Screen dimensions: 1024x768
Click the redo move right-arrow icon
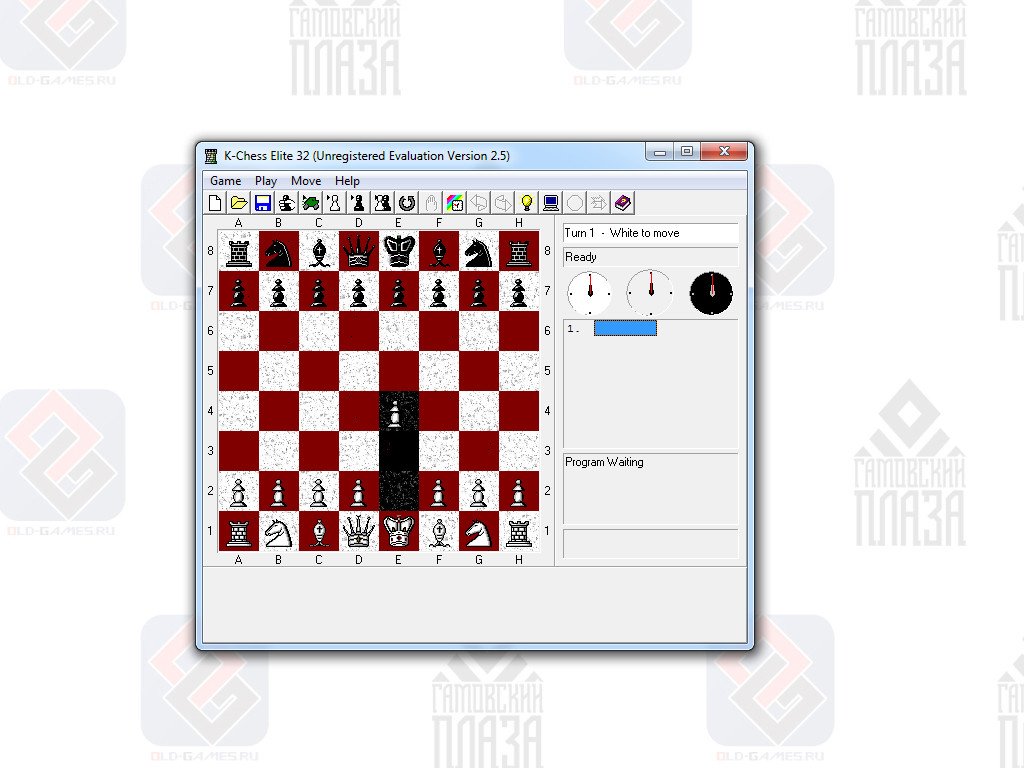click(503, 203)
